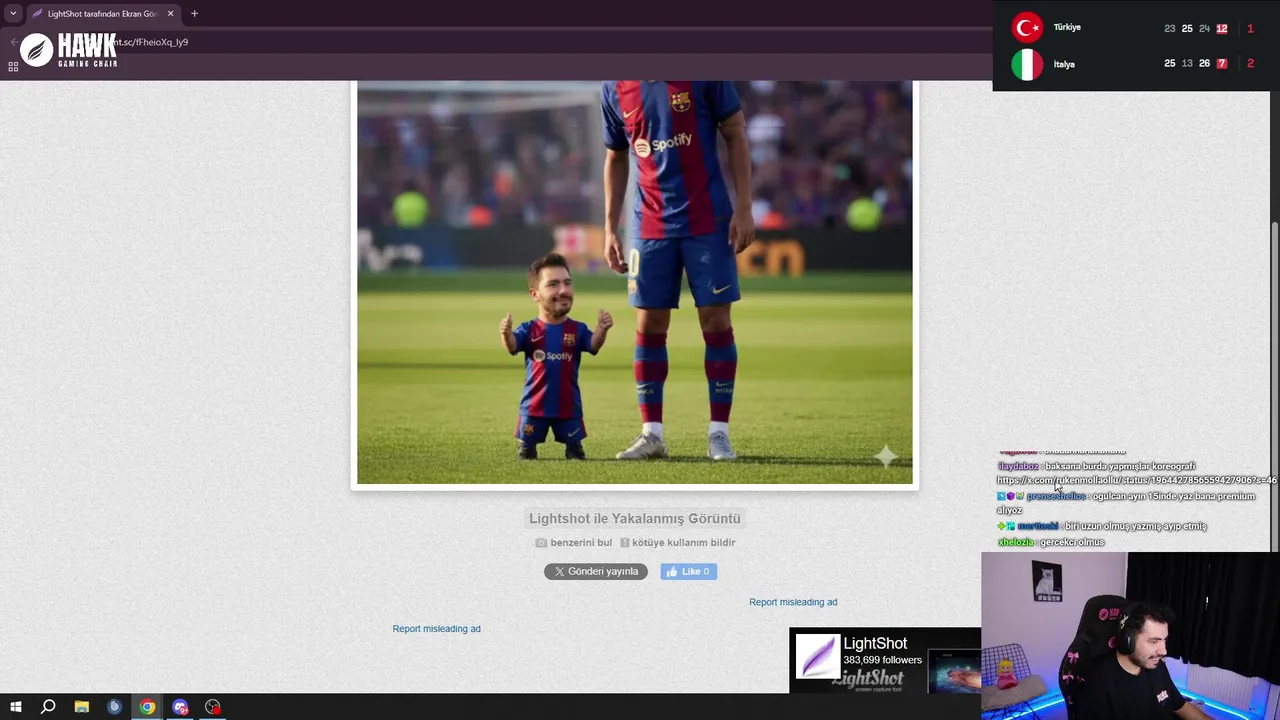Click kötüye kullanım bildir link
Viewport: 1280px width, 720px height.
tap(677, 543)
